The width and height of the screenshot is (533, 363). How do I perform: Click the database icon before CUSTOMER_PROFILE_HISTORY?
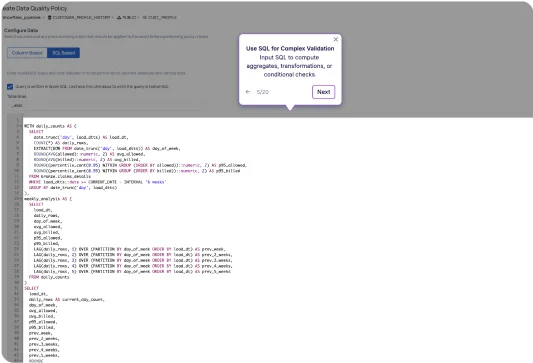[50, 17]
